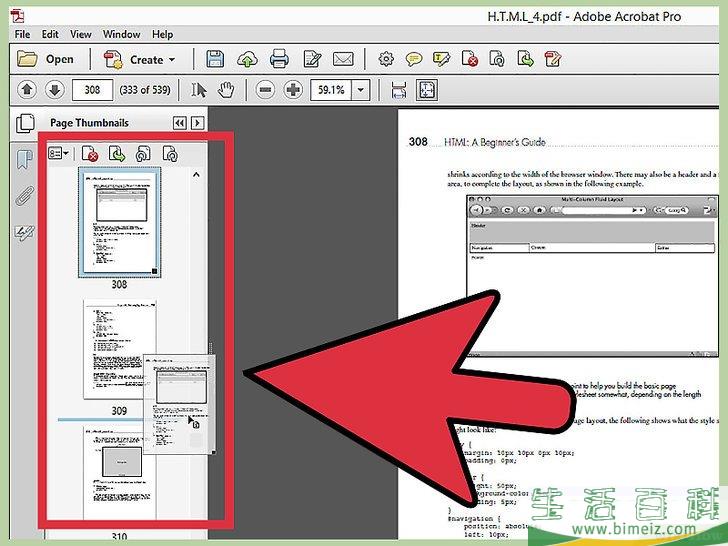Rotate clockwise icon in thumbnails panel

tap(170, 154)
